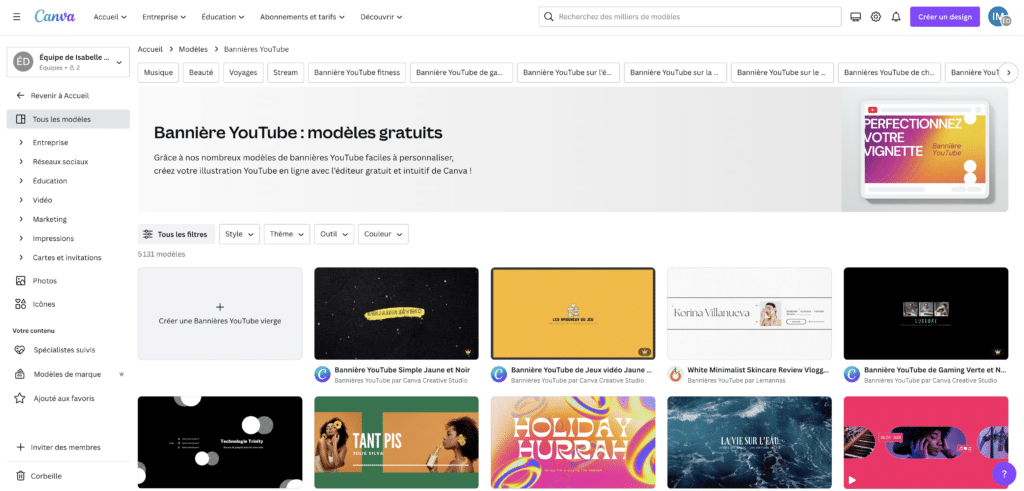1024x491 pixels.
Task: Select the Voyages category chip
Action: (x=243, y=72)
